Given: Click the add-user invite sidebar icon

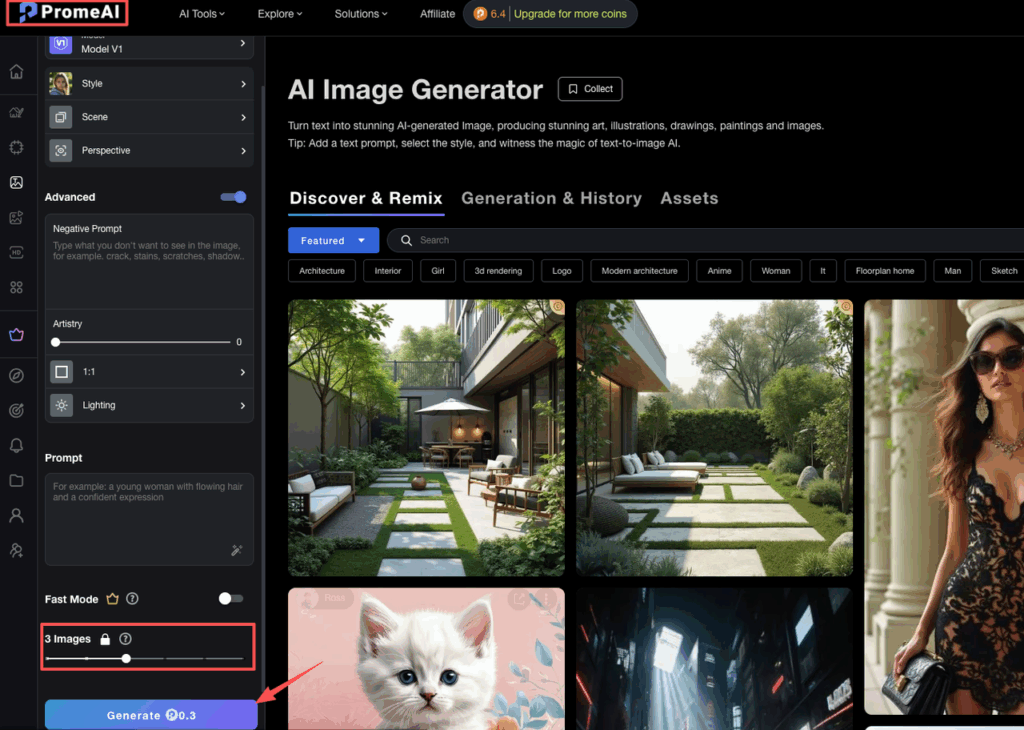Looking at the screenshot, I should 16,550.
